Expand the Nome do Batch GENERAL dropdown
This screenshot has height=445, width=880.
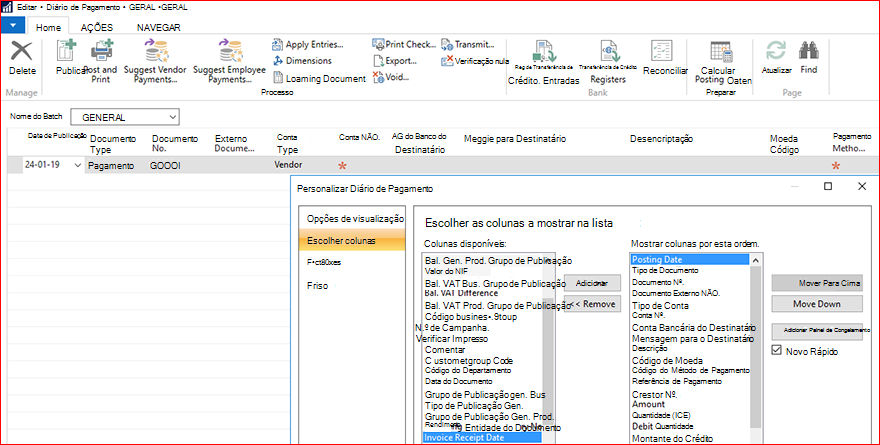(x=172, y=117)
